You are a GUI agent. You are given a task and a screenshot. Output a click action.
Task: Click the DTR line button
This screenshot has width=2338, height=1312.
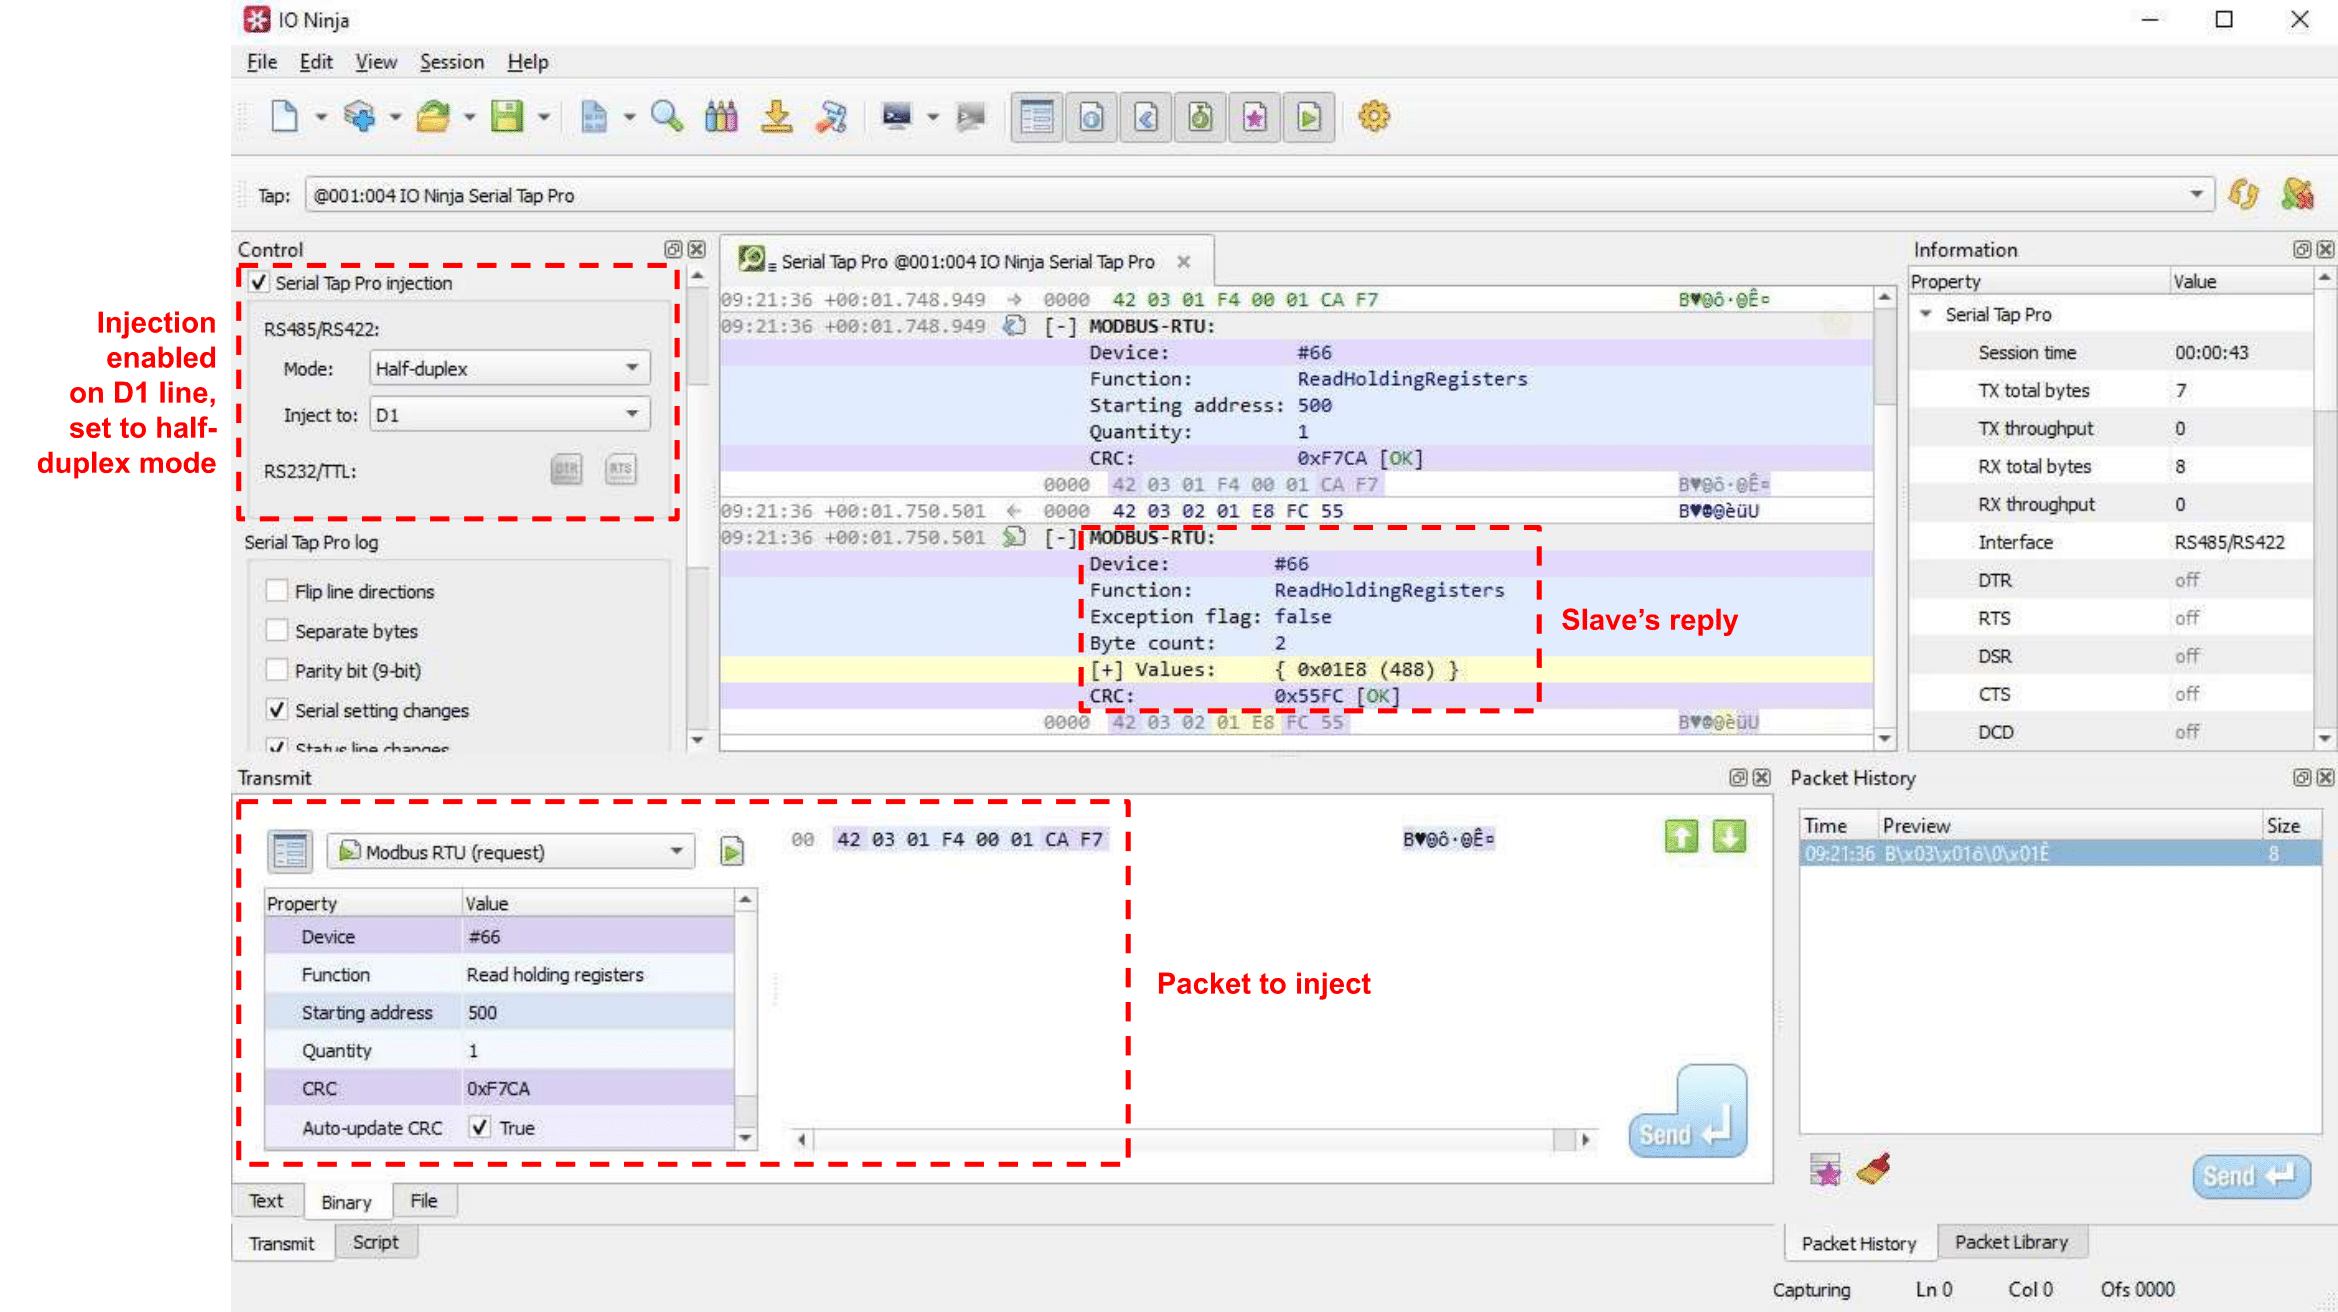[x=567, y=469]
